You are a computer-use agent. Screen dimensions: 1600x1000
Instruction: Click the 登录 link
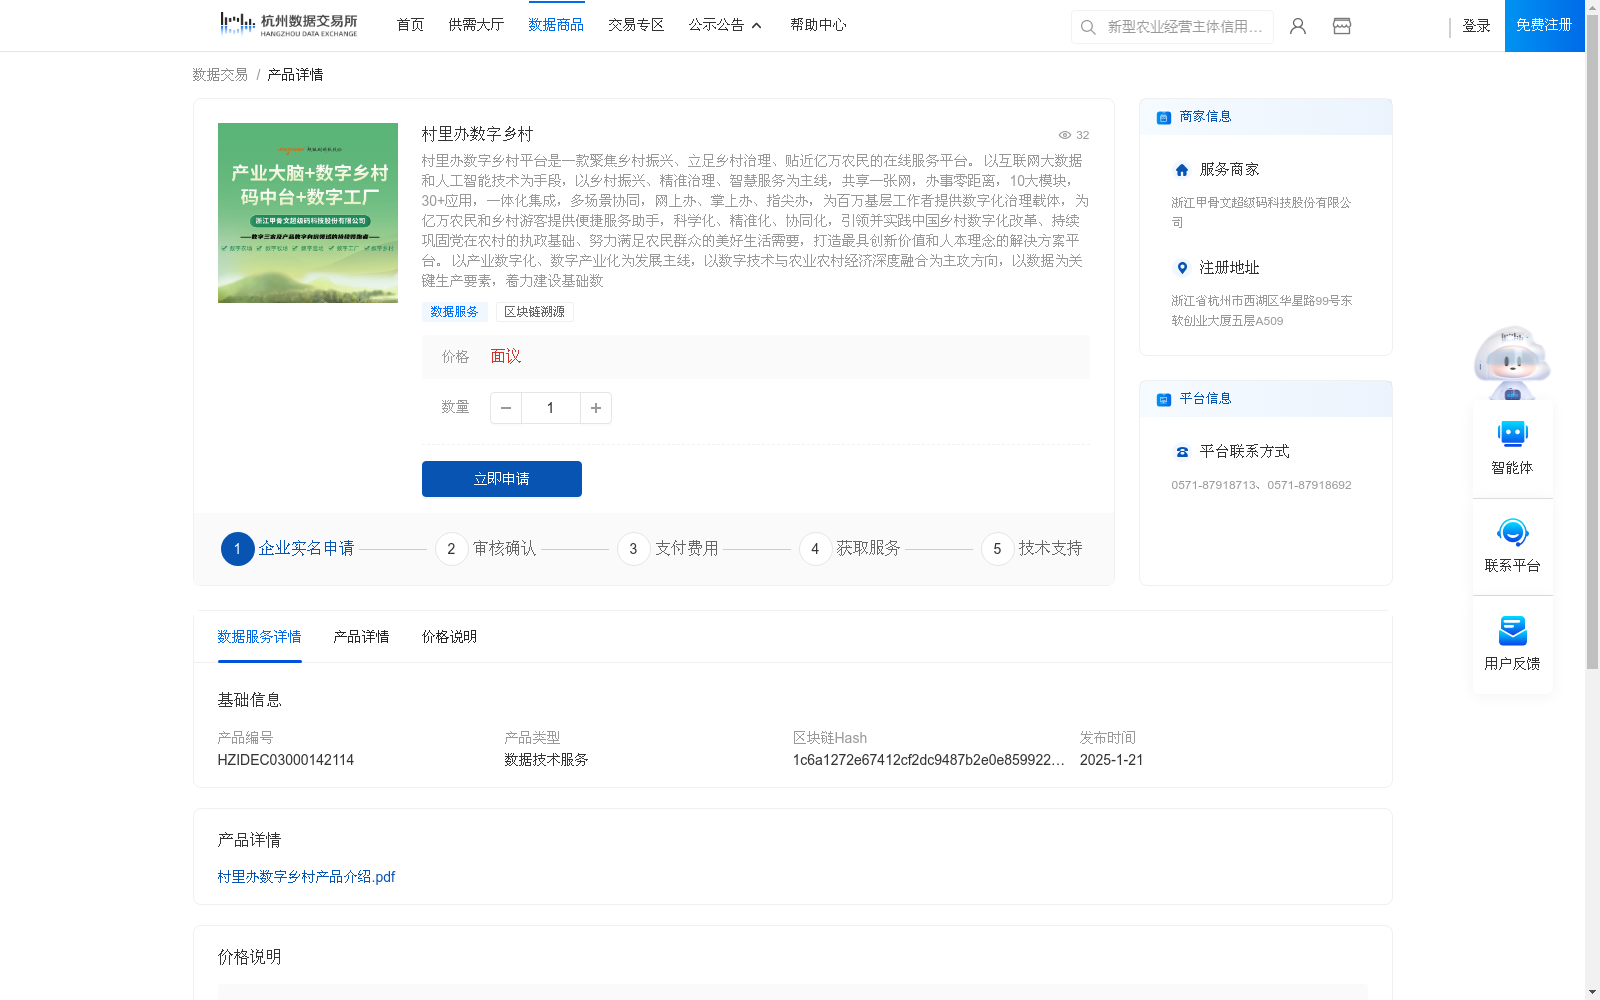[x=1476, y=26]
